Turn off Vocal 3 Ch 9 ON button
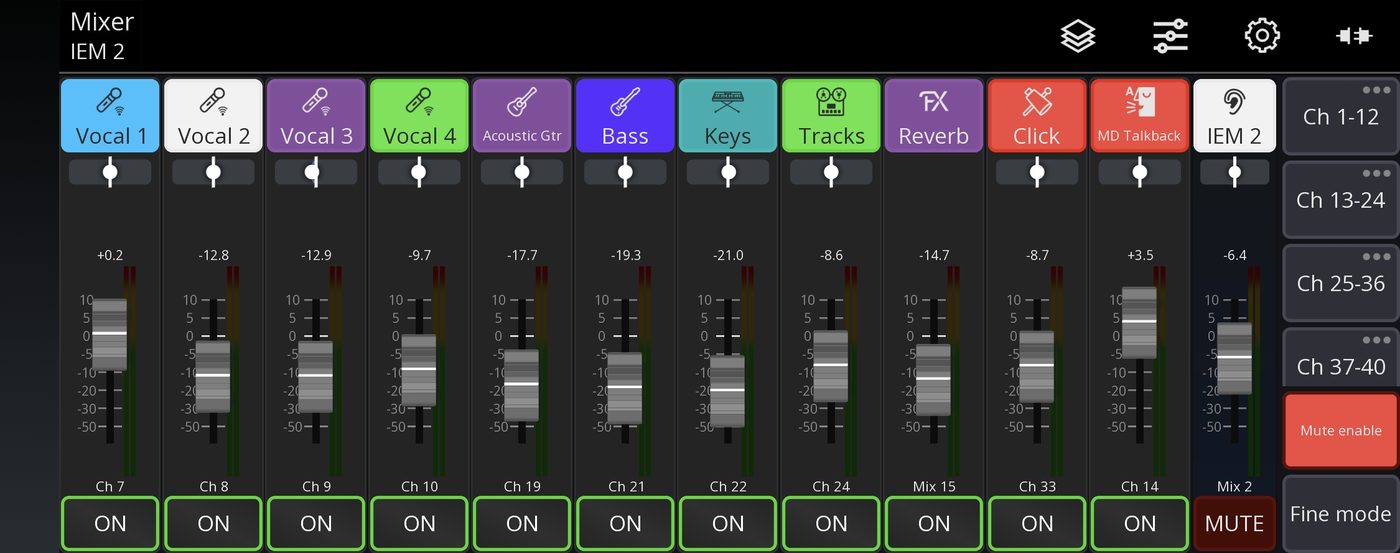The height and width of the screenshot is (553, 1400). tap(316, 523)
